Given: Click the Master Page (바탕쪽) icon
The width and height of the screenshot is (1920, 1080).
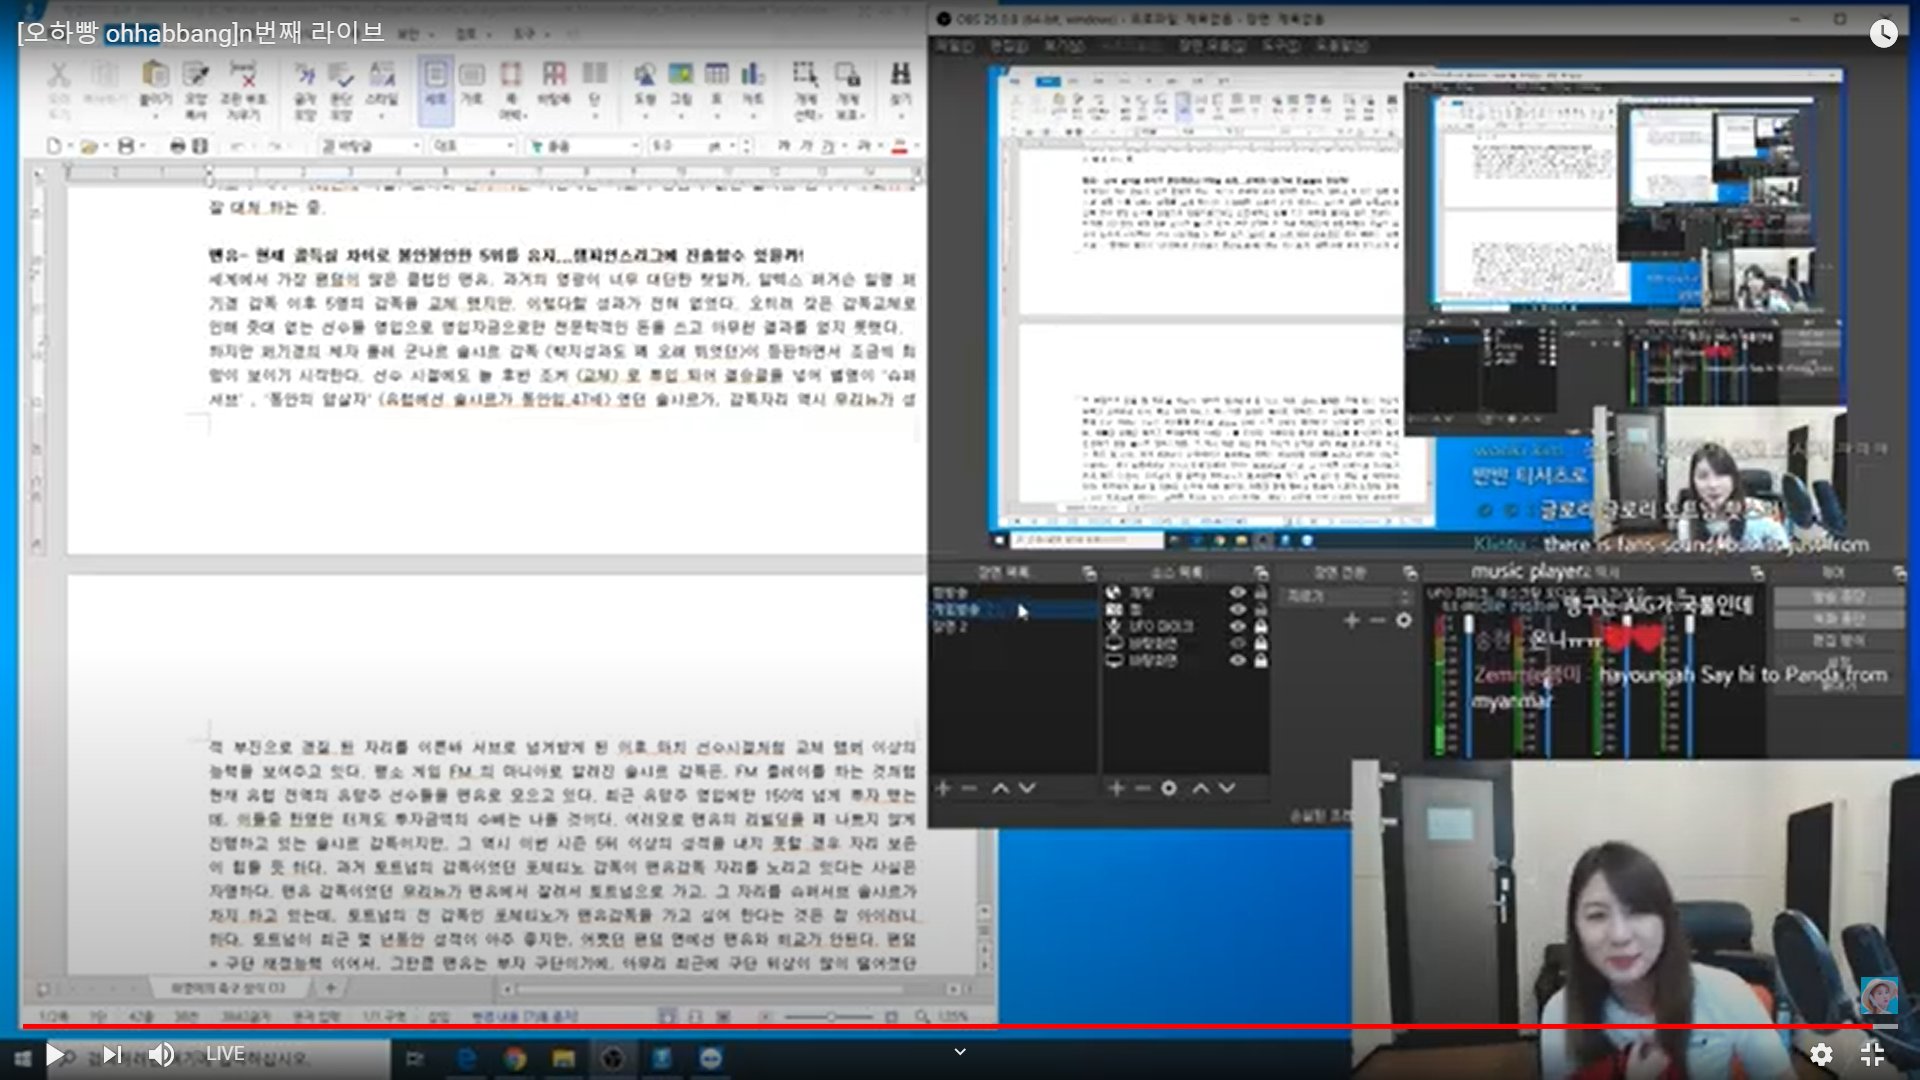Looking at the screenshot, I should [554, 75].
